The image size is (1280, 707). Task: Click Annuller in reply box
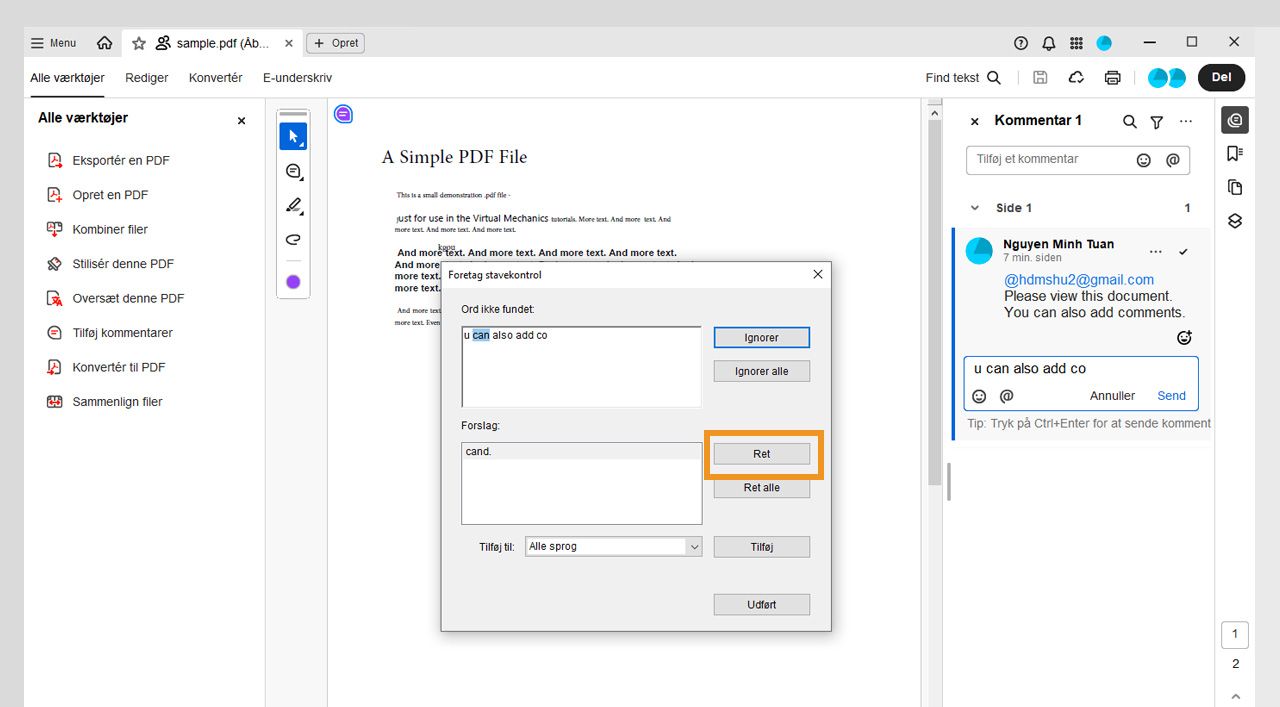point(1112,396)
